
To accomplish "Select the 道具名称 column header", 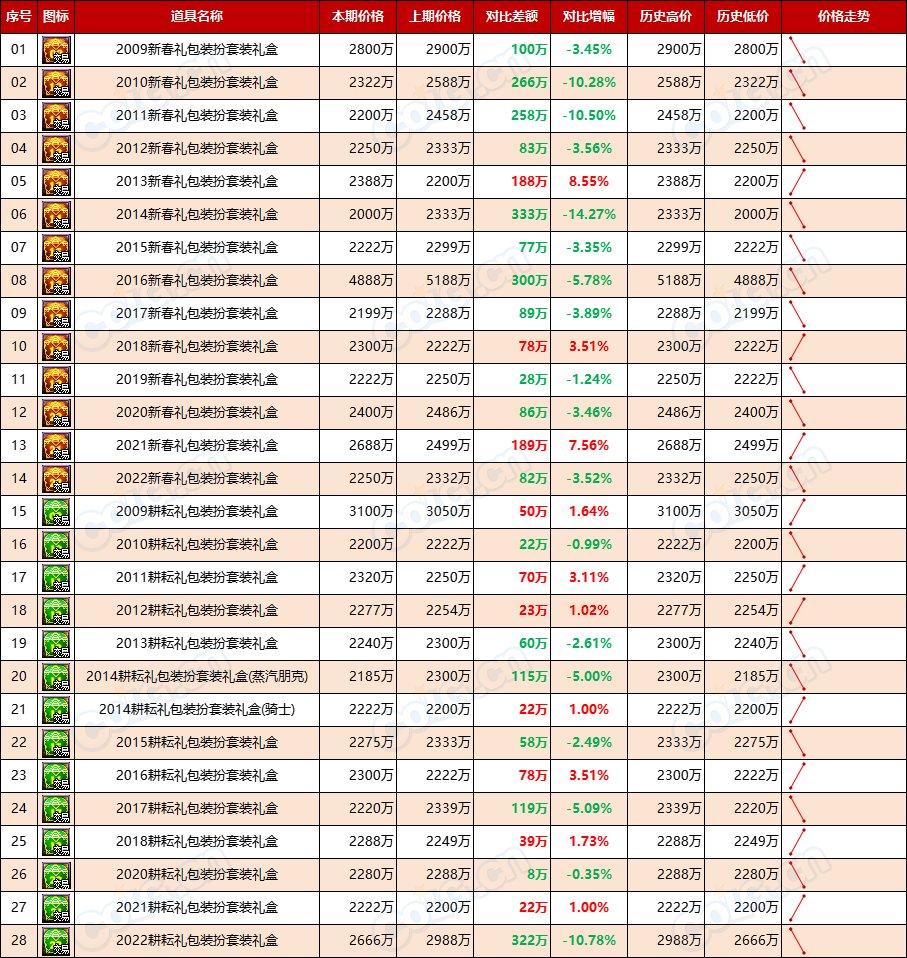I will (x=197, y=17).
